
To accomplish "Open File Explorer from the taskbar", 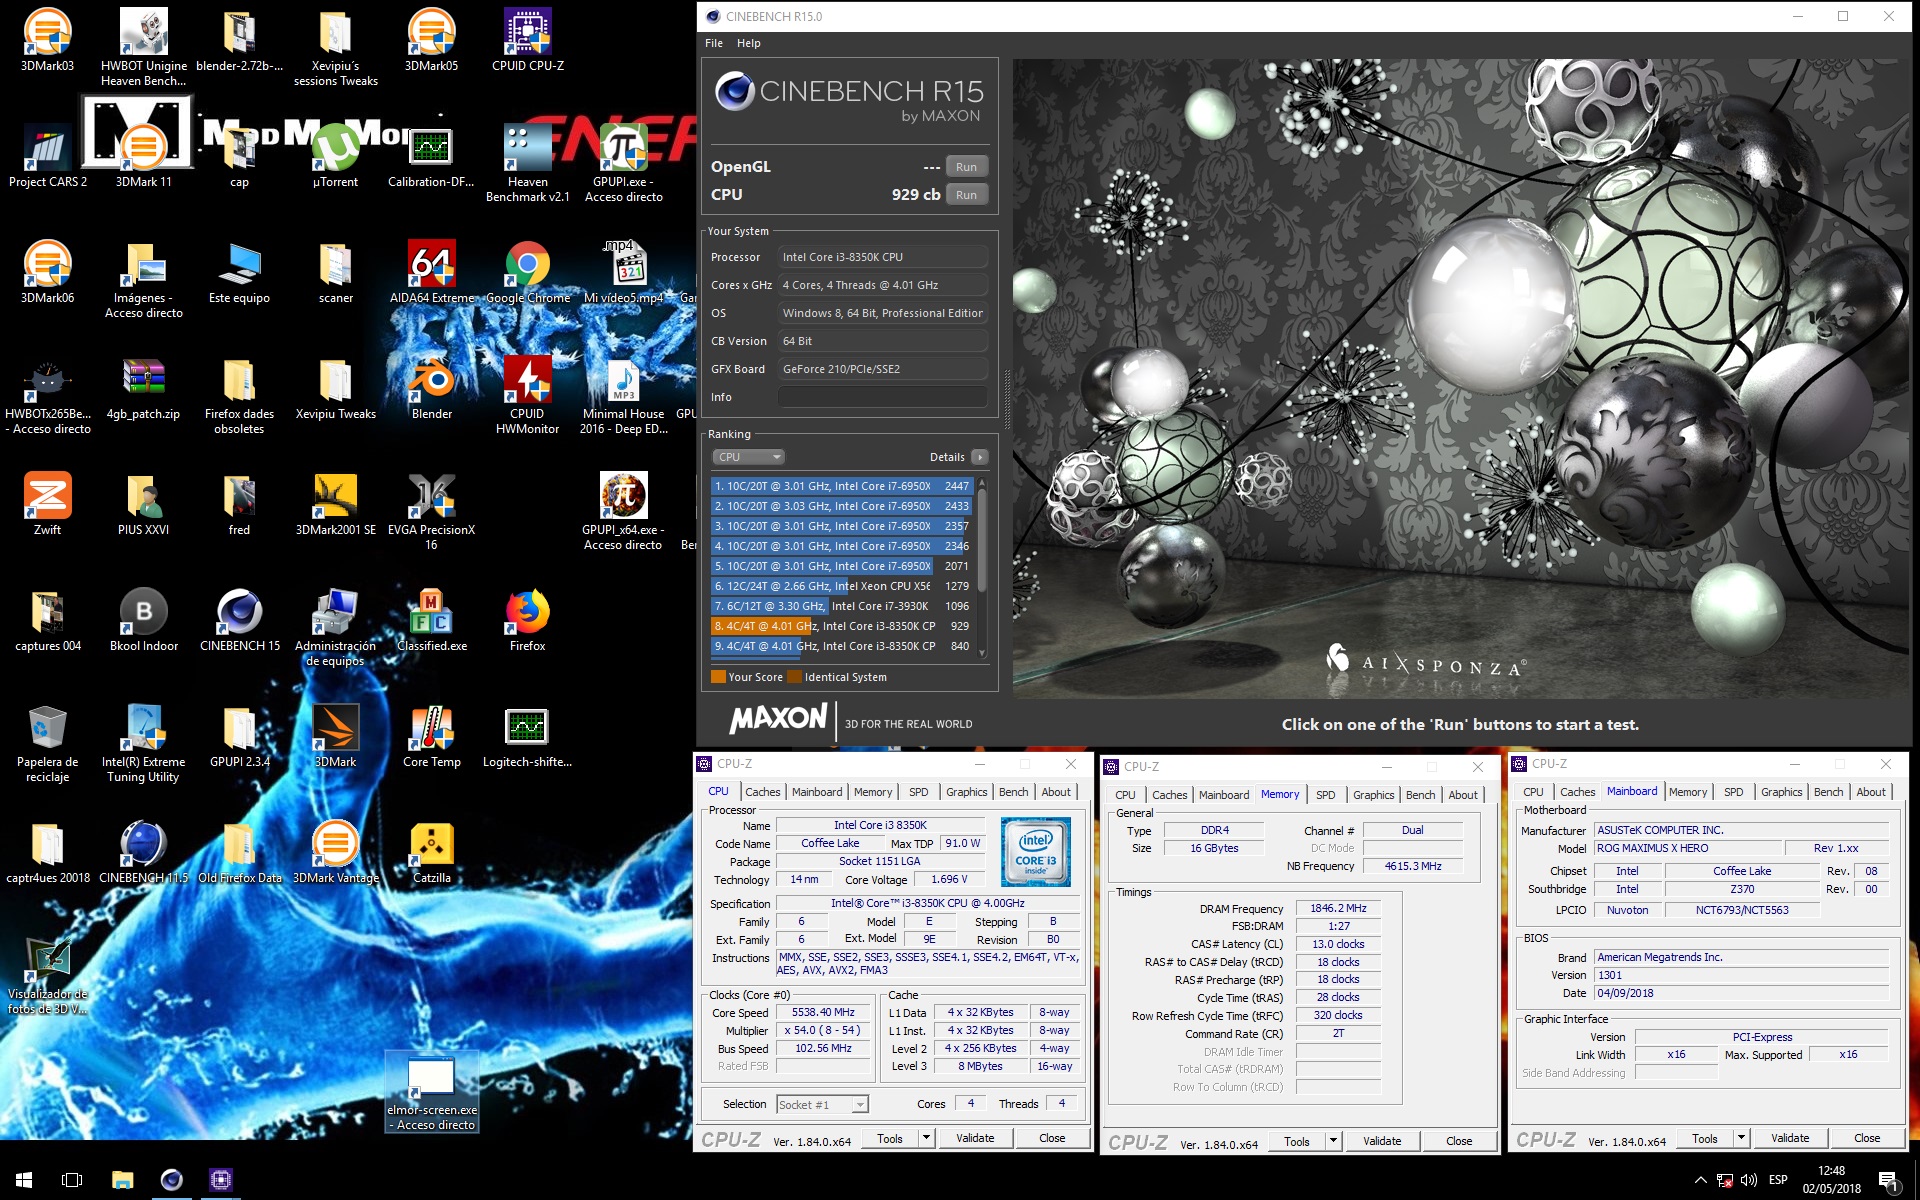I will point(122,1180).
